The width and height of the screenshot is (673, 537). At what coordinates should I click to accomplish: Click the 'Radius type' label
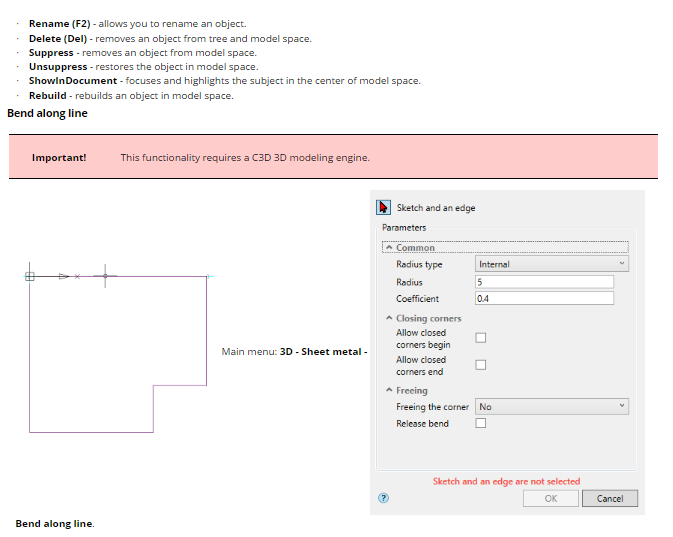[419, 264]
